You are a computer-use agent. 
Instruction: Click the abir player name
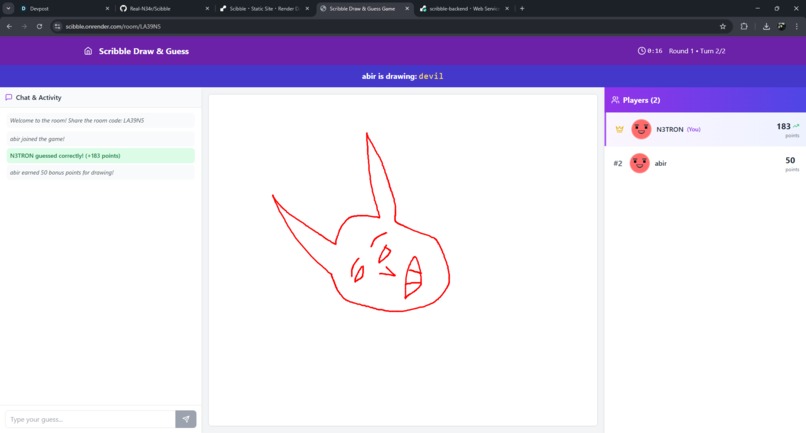click(661, 164)
